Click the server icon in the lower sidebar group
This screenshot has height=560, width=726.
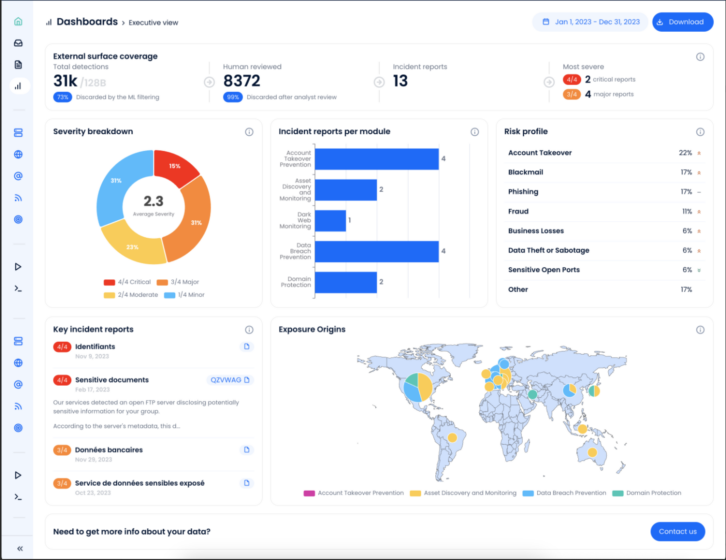18,341
